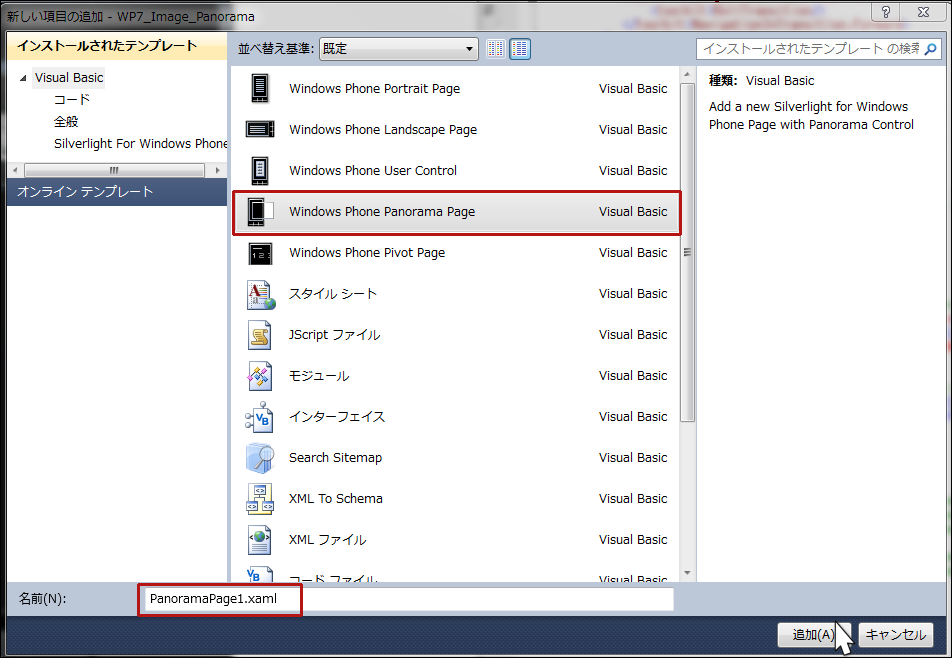Switch to medium icons list view

520,49
